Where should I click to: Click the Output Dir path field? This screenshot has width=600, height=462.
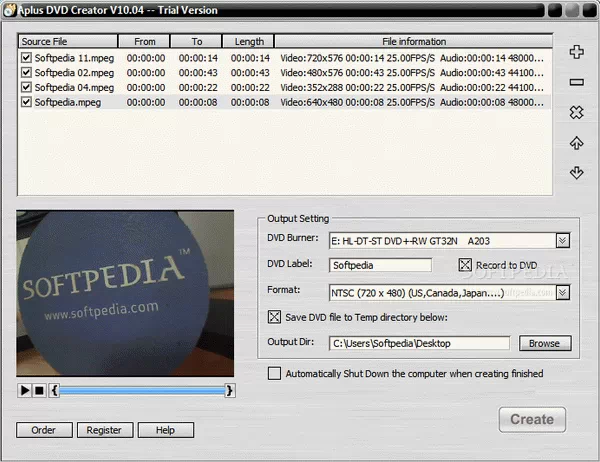[419, 343]
